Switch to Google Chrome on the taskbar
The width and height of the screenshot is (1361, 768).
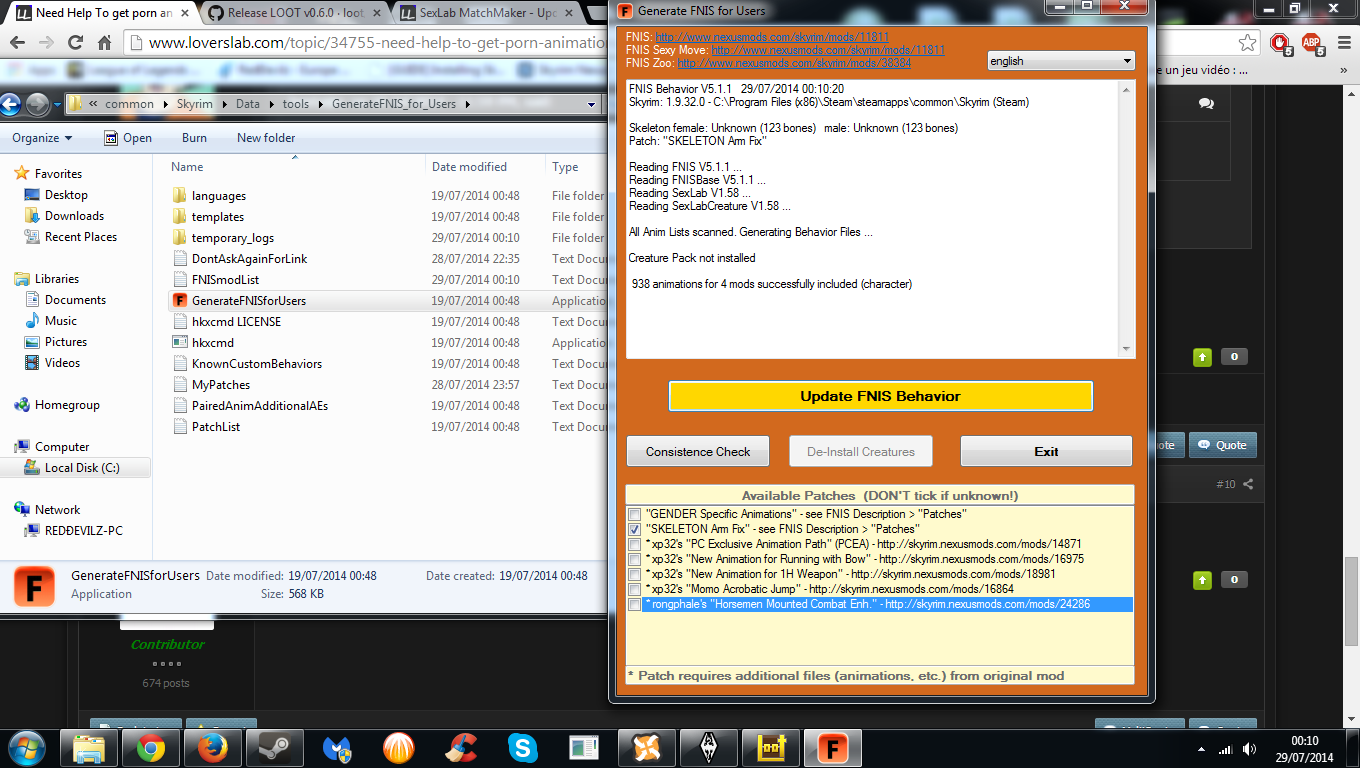[150, 747]
